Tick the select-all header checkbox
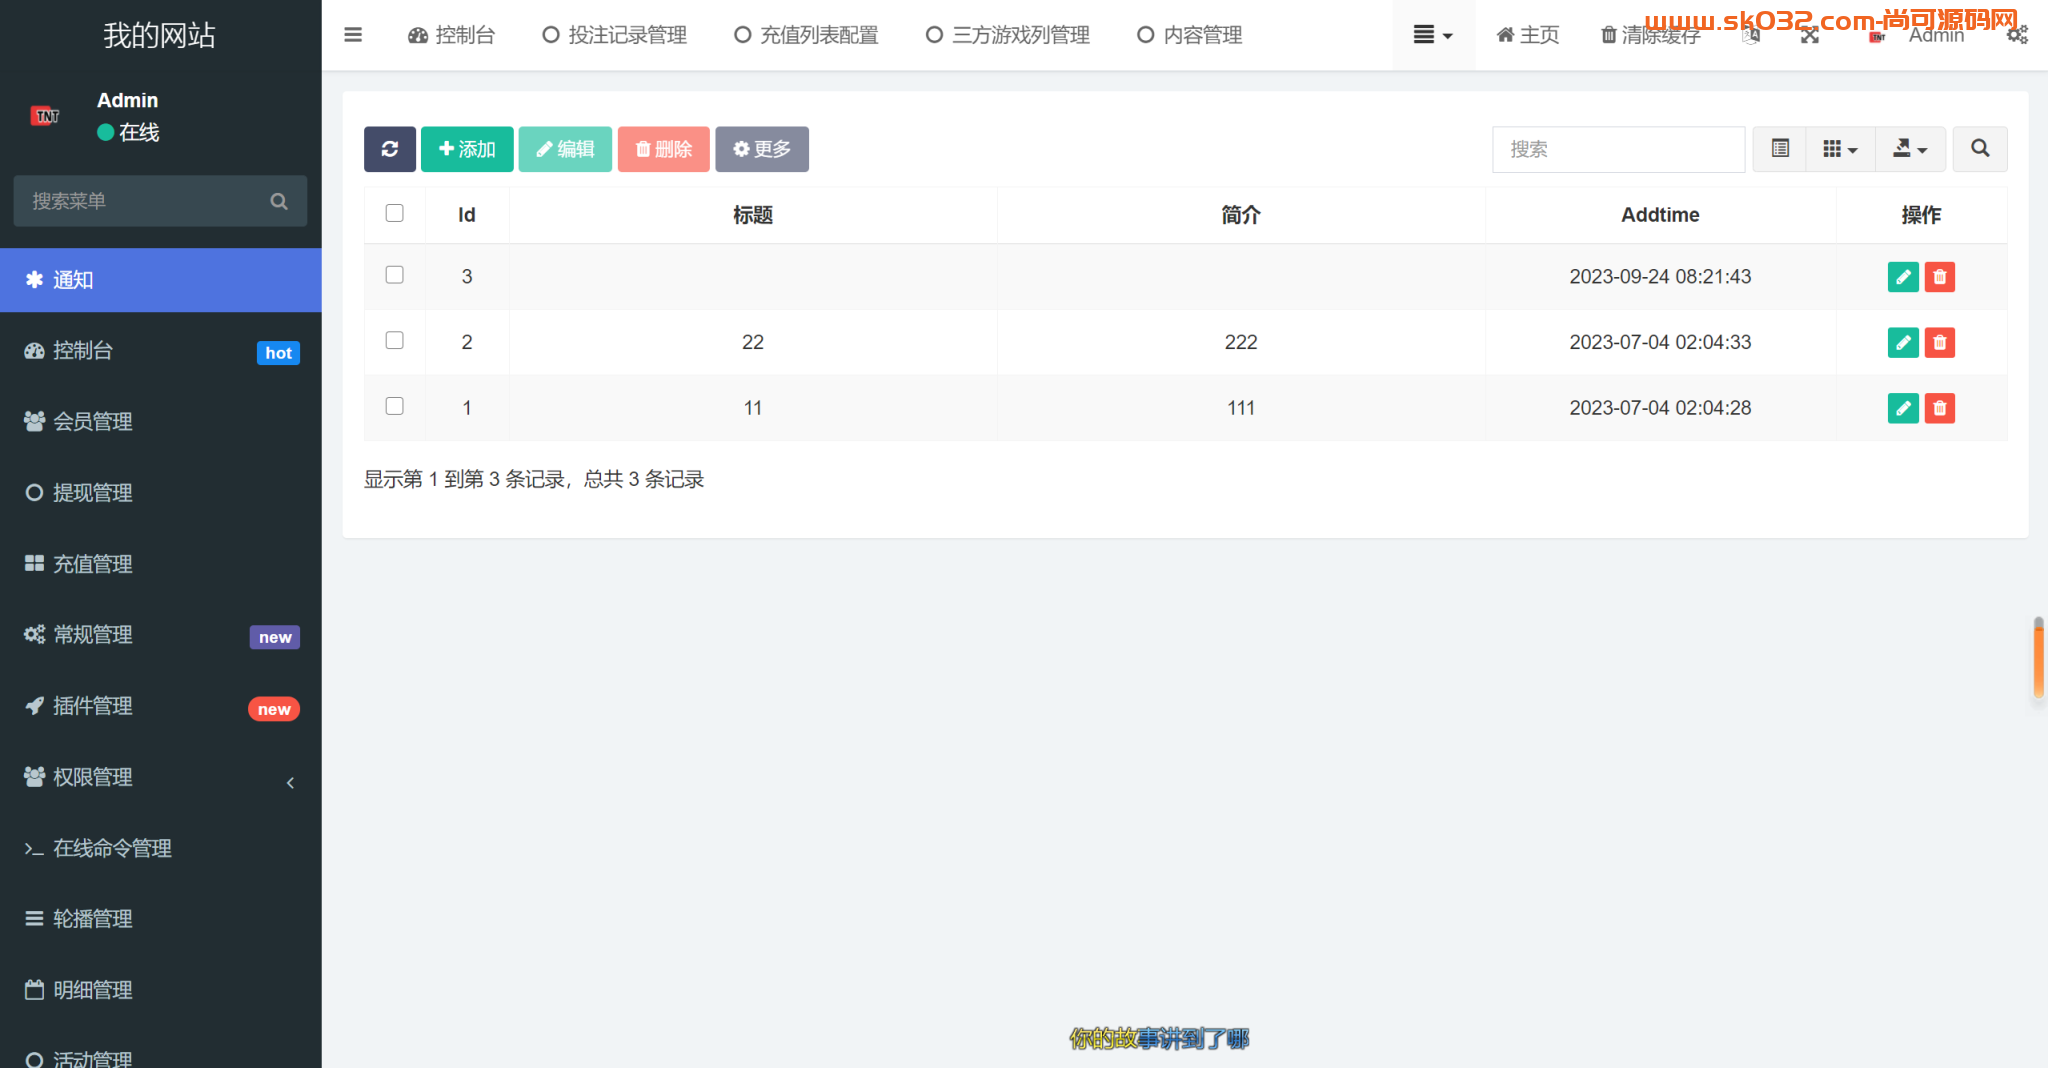2048x1068 pixels. click(395, 213)
